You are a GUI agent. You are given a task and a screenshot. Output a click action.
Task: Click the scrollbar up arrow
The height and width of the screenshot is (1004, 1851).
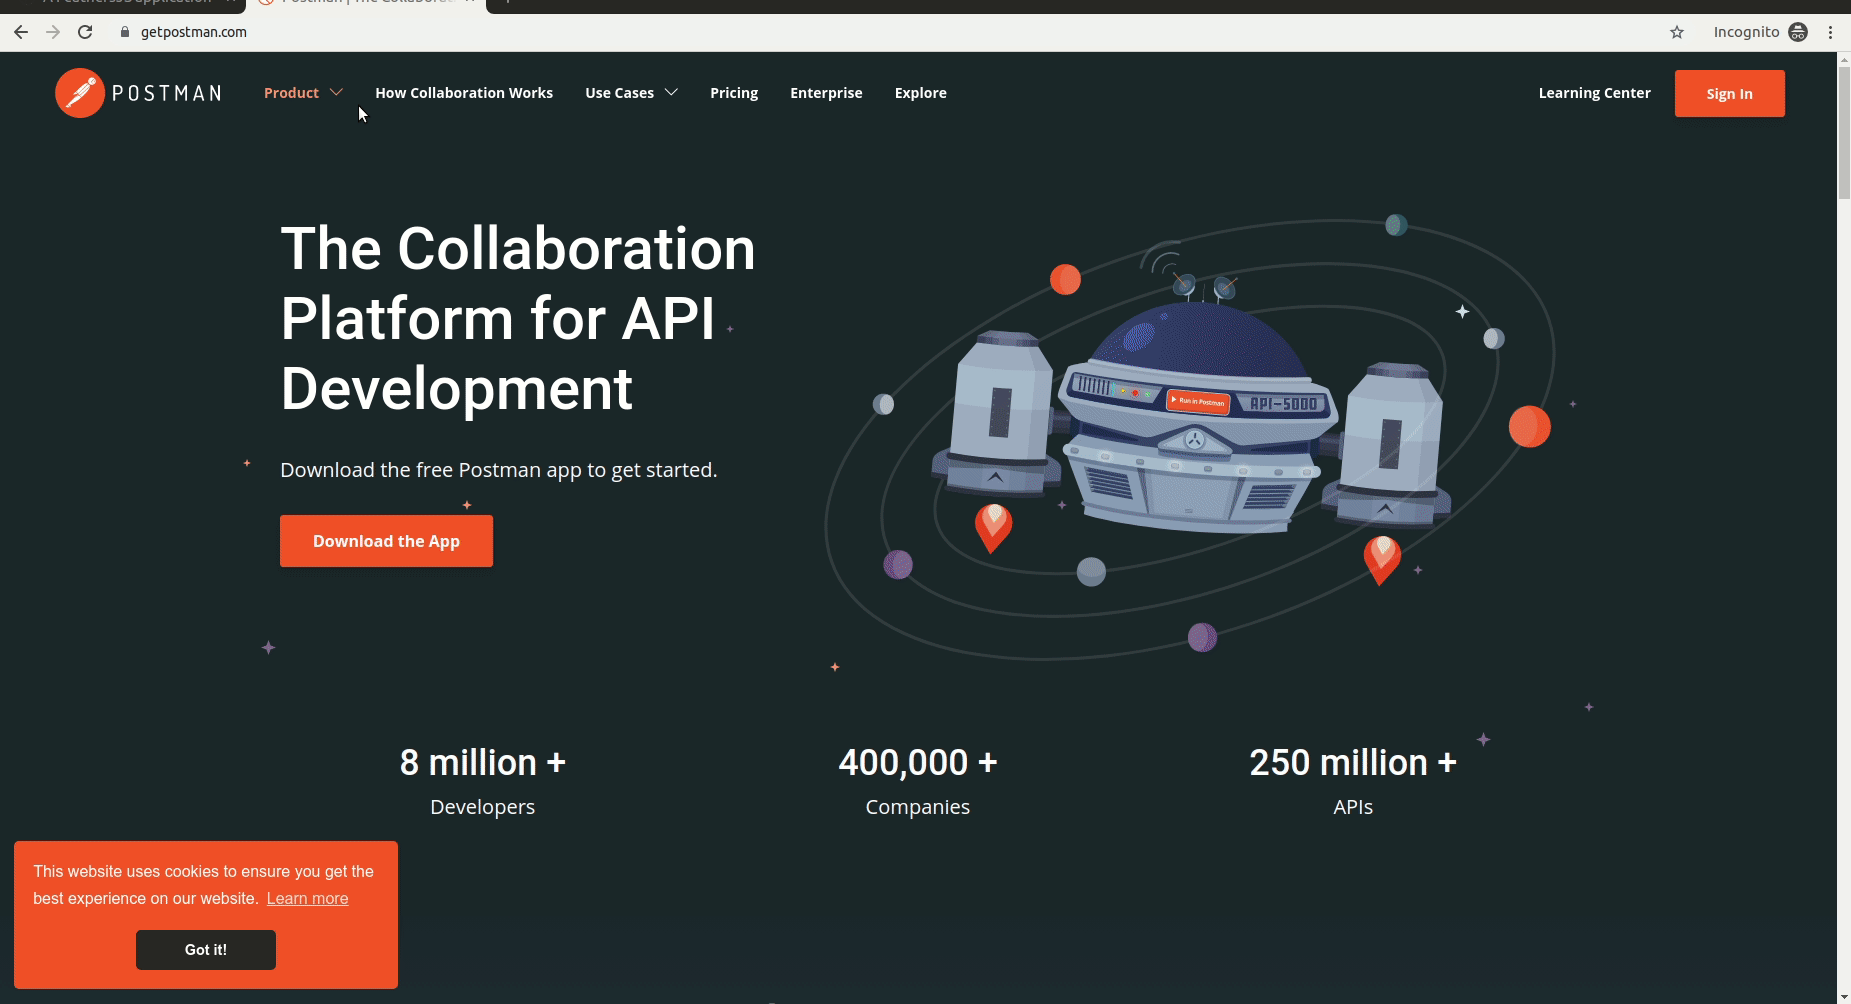(1843, 59)
